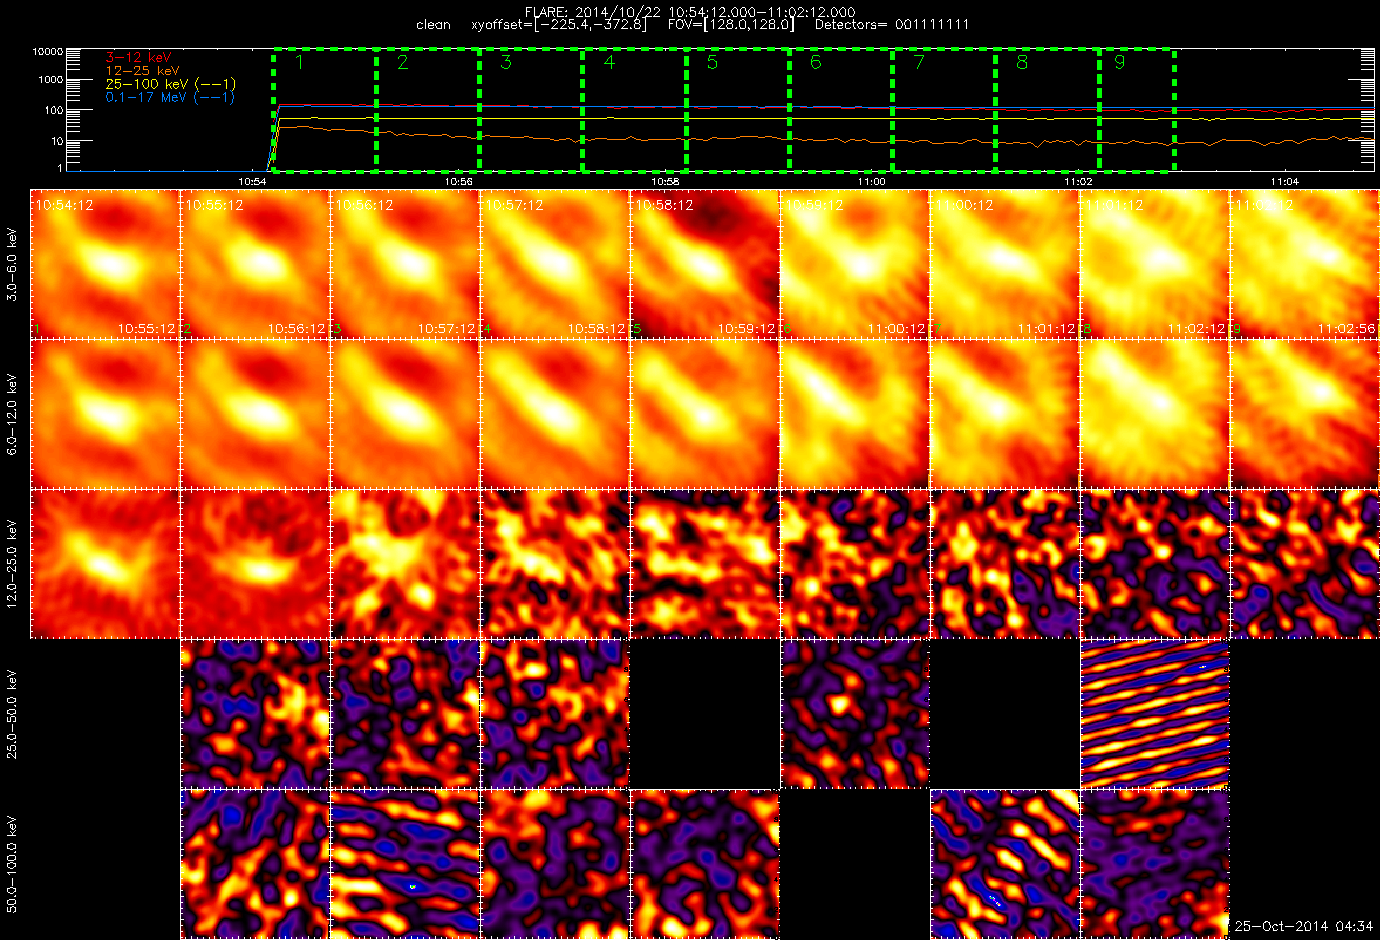Pick 12.0-25.0 keV image in sixth column

pos(855,563)
